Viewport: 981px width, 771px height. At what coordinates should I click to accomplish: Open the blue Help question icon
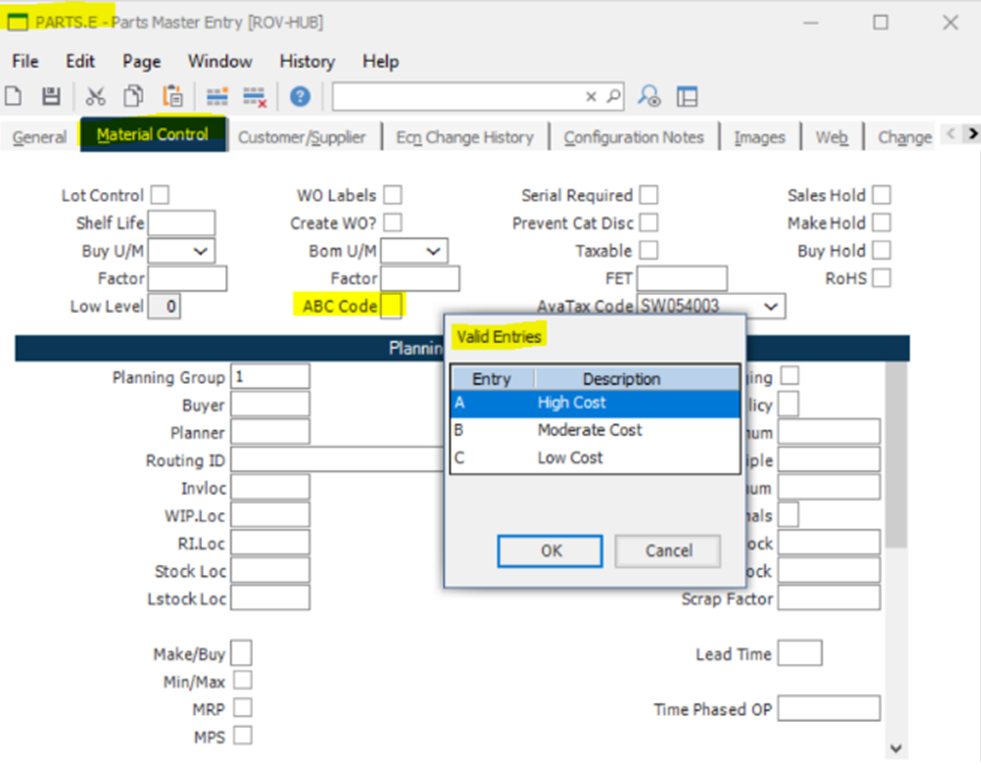coord(300,96)
